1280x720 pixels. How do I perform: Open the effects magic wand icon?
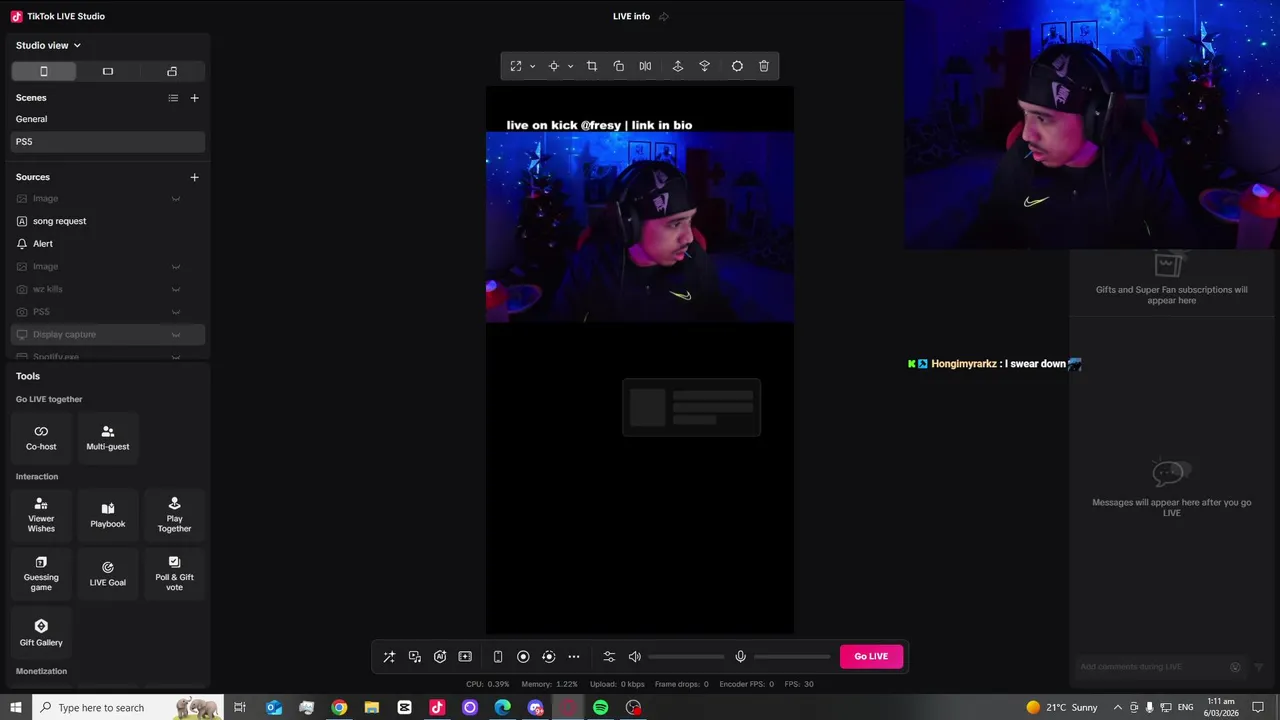[x=389, y=657]
